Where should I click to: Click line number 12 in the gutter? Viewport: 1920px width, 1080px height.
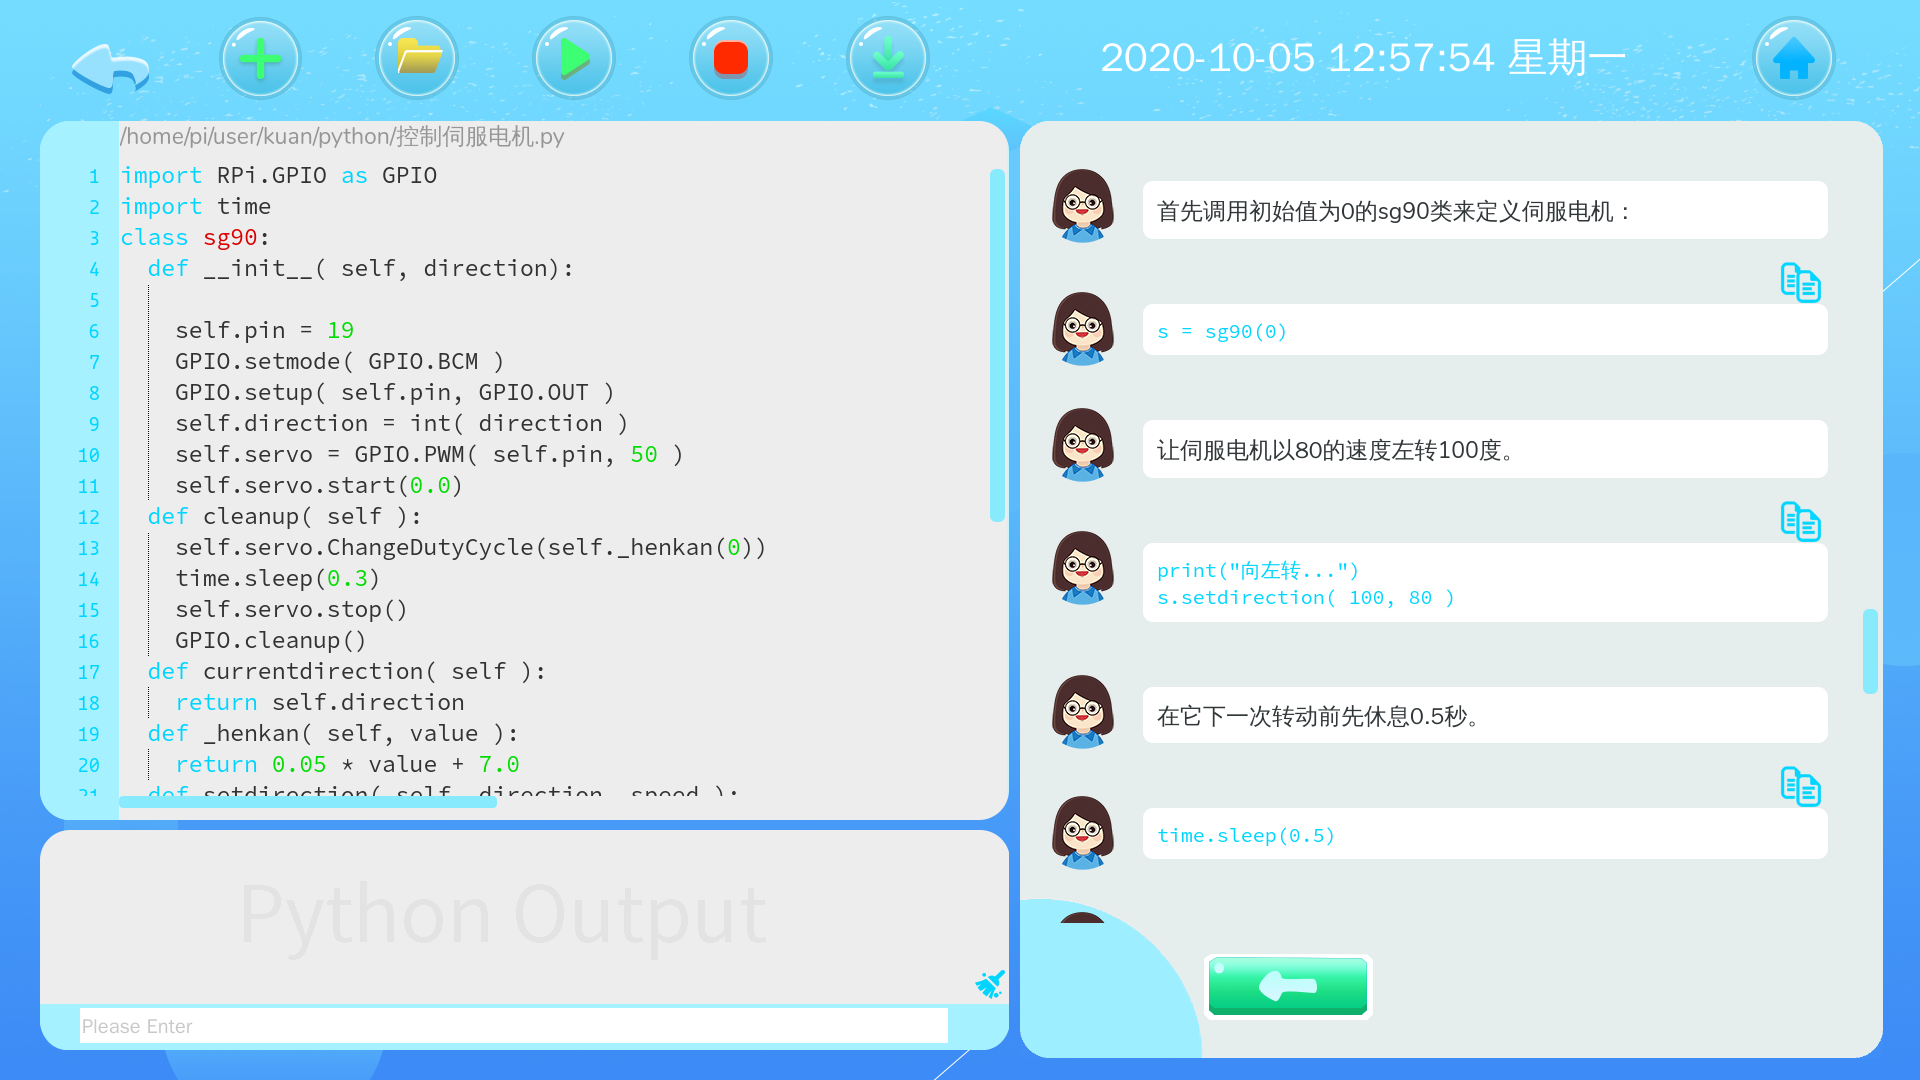[89, 518]
